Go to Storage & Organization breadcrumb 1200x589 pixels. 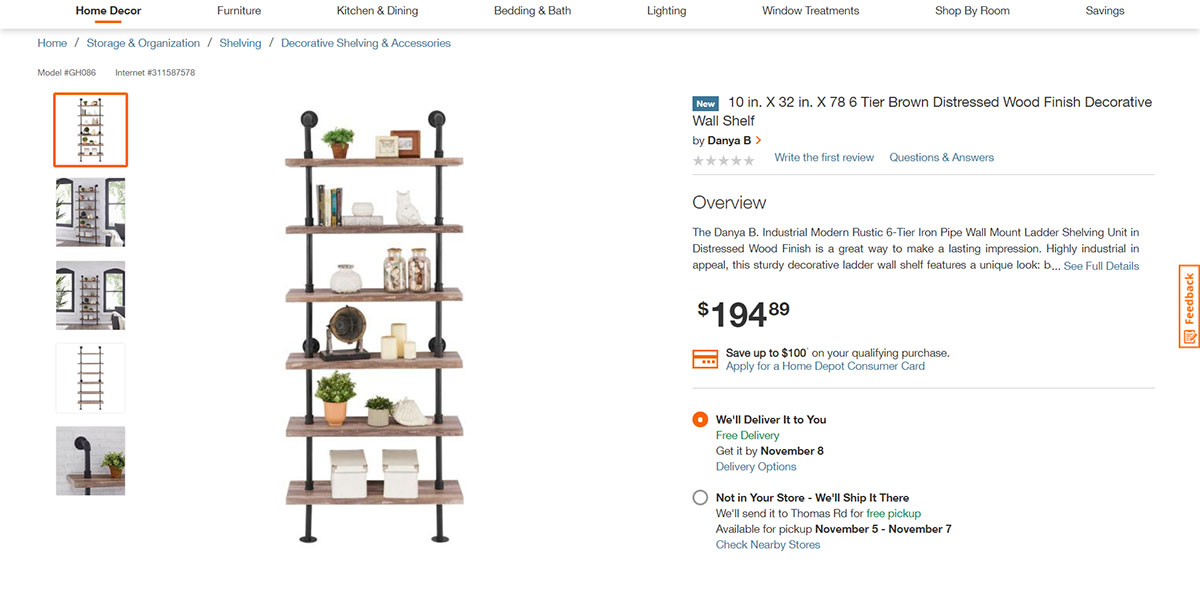[x=143, y=44]
